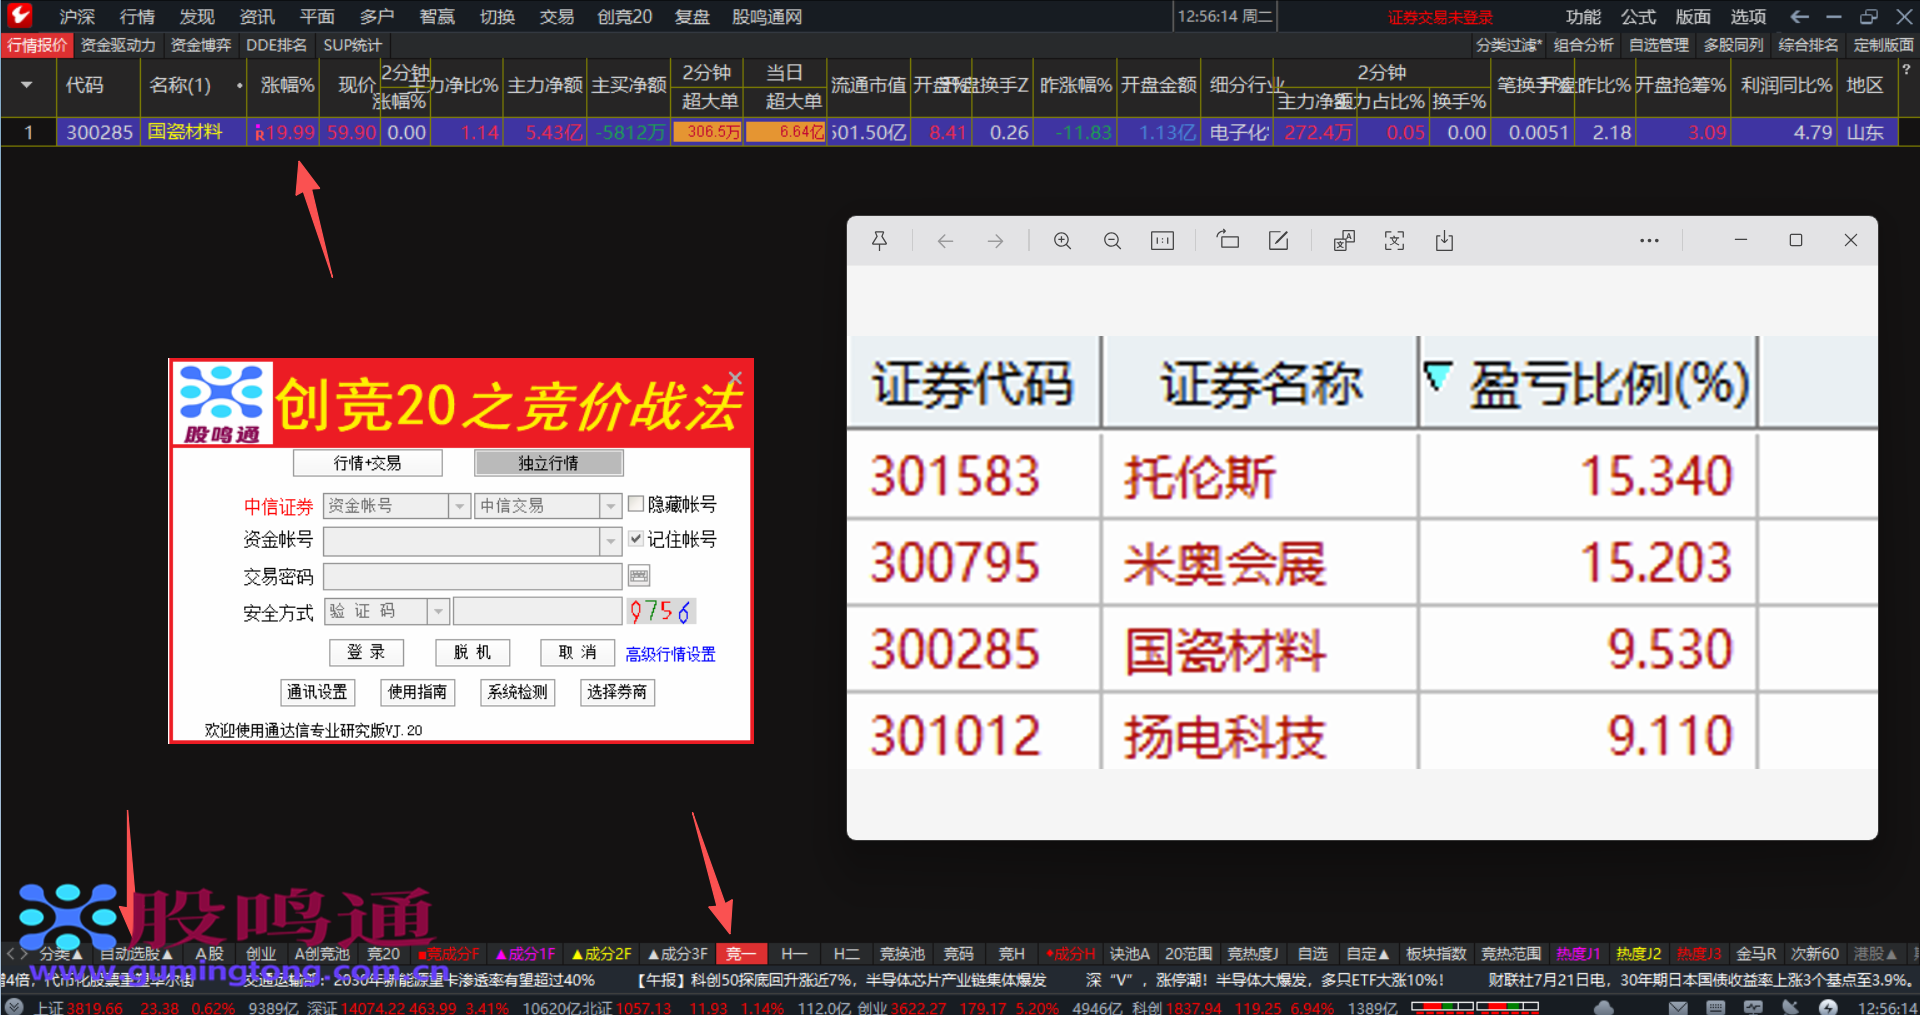Viewport: 1920px width, 1015px height.
Task: Extract text from image via OCR icon
Action: point(1394,241)
